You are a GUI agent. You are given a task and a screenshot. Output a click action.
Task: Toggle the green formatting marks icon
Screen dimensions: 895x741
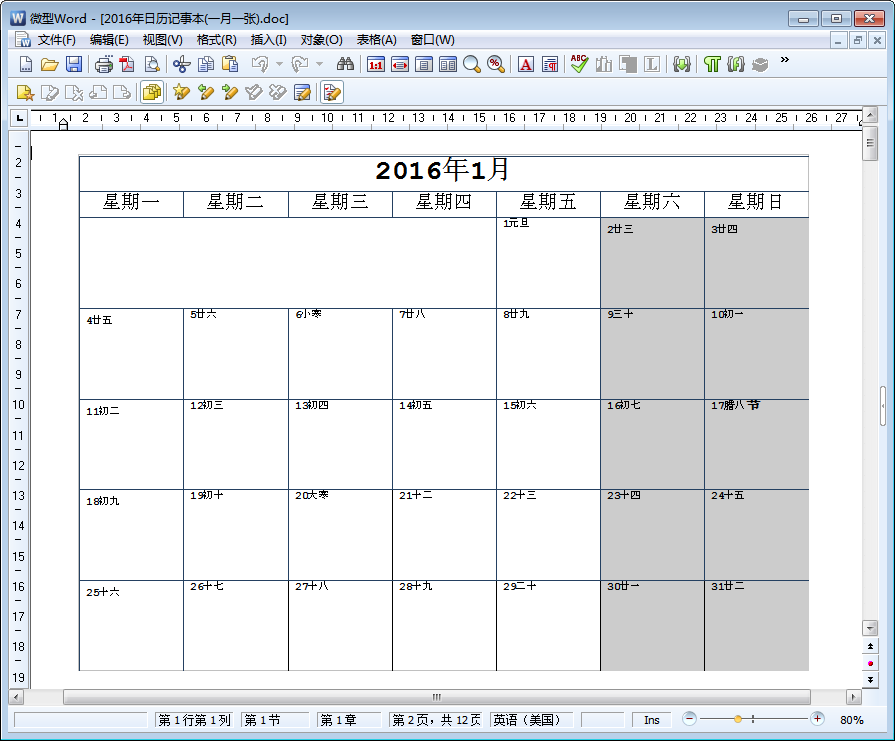(x=711, y=64)
